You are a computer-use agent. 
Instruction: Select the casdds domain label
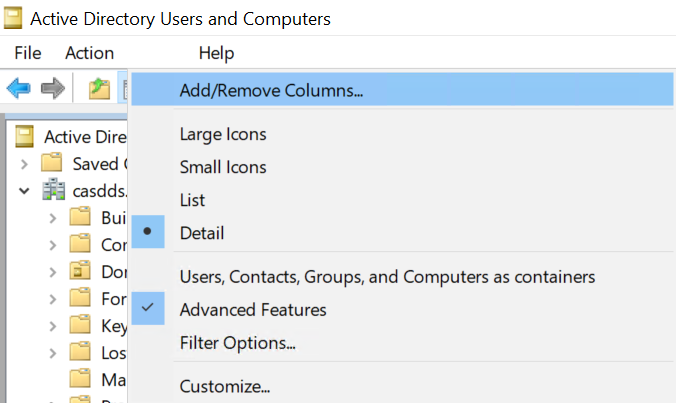[x=100, y=191]
